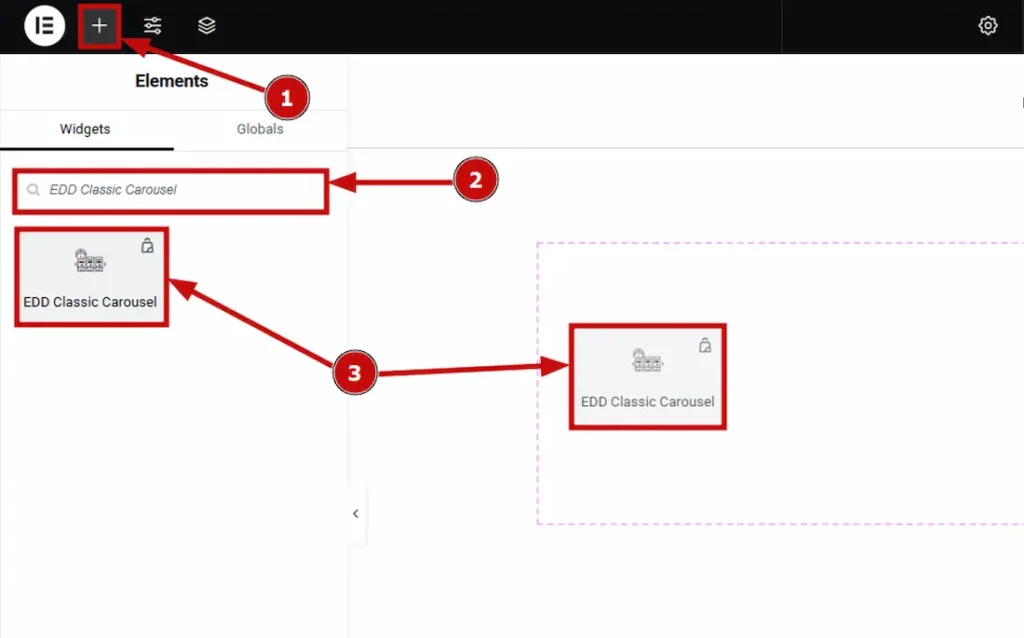
Task: Click EDD Classic Carousel widget on canvas
Action: [647, 377]
